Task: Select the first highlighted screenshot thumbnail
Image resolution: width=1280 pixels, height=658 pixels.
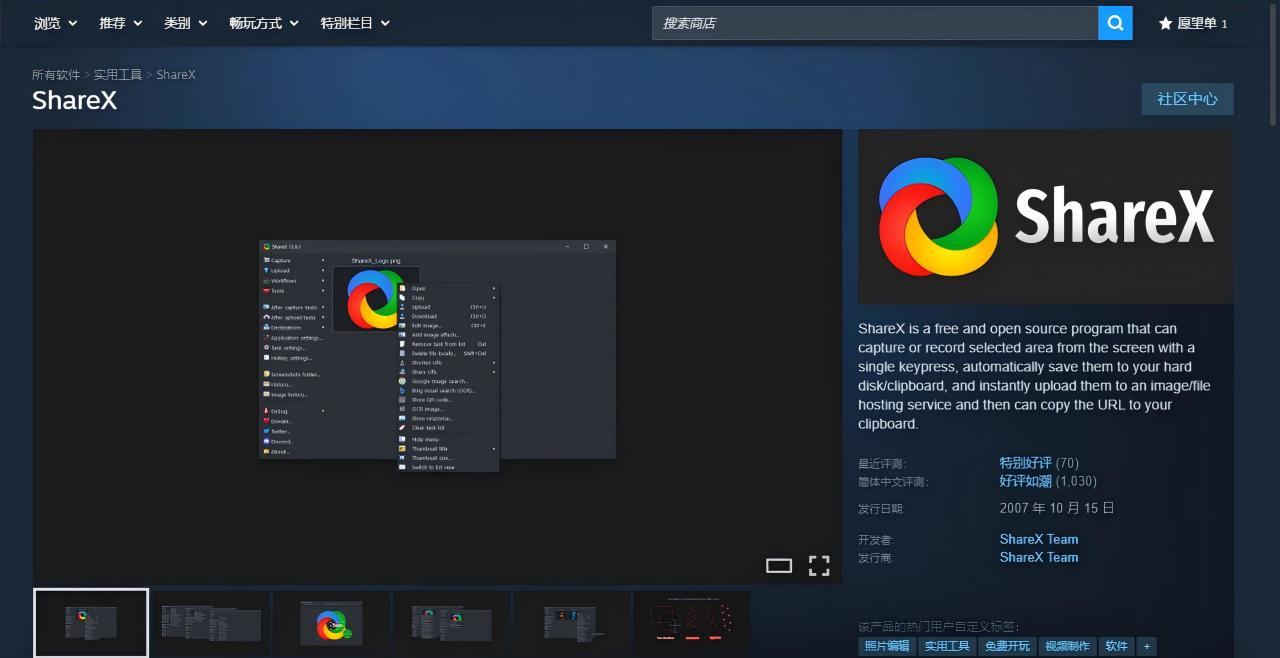Action: coord(91,623)
